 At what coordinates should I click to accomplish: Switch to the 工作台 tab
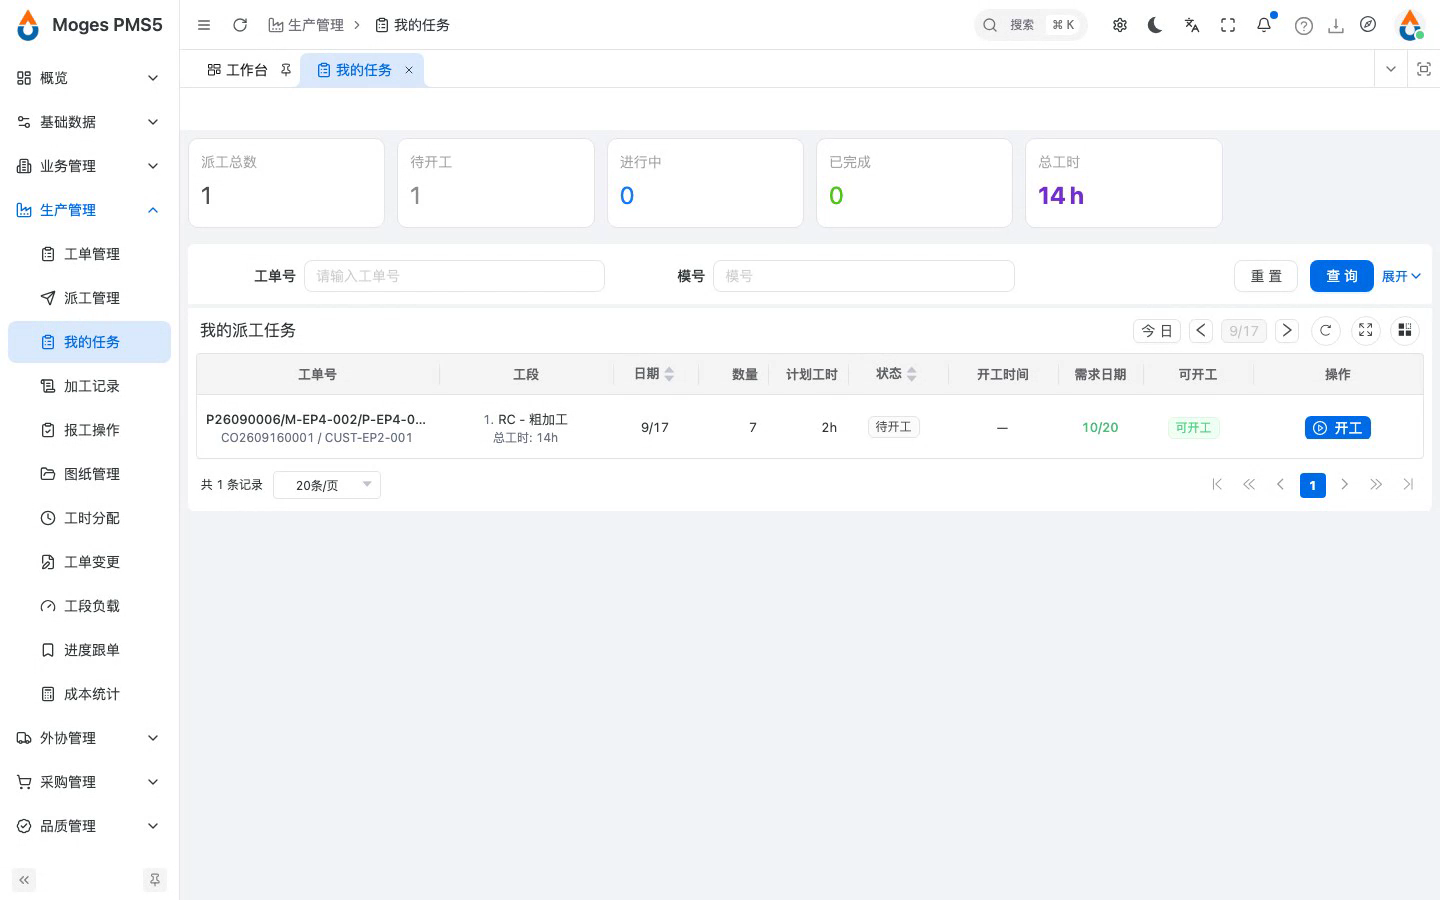pos(237,70)
